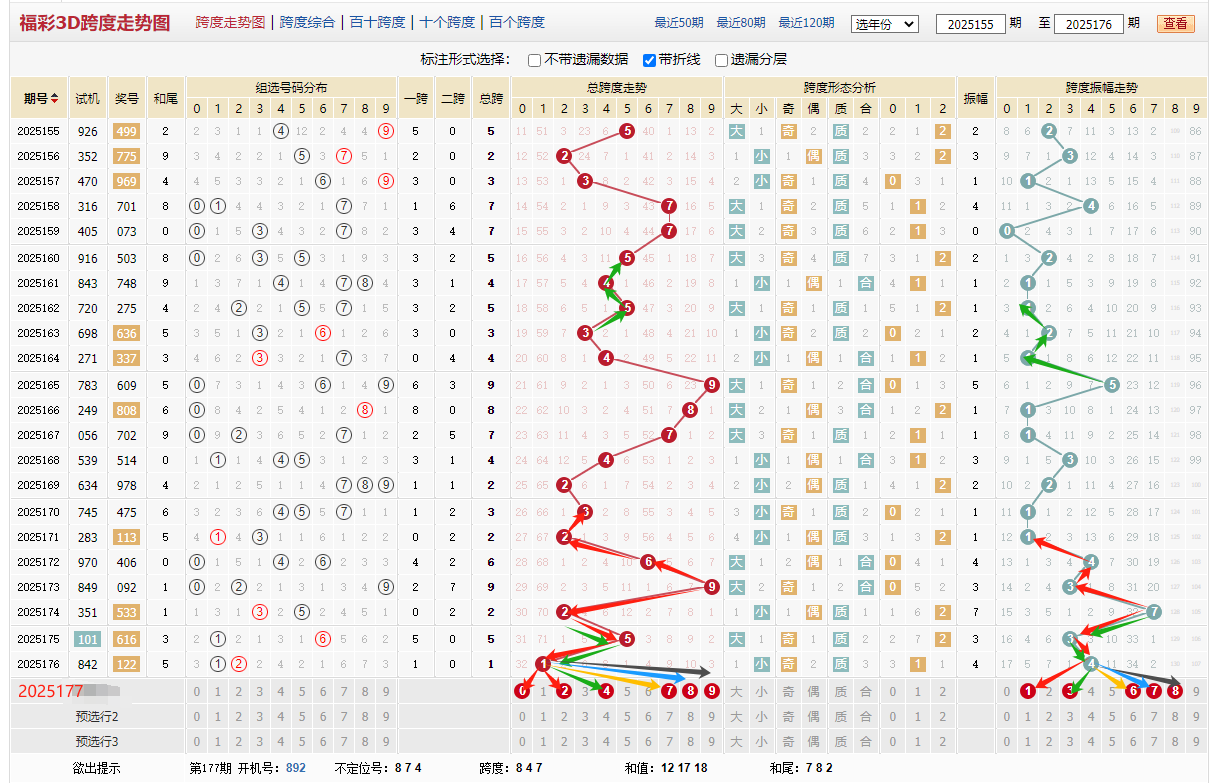Image resolution: width=1210 pixels, height=783 pixels.
Task: Click the 偶 badge in row 2025161
Action: click(814, 283)
